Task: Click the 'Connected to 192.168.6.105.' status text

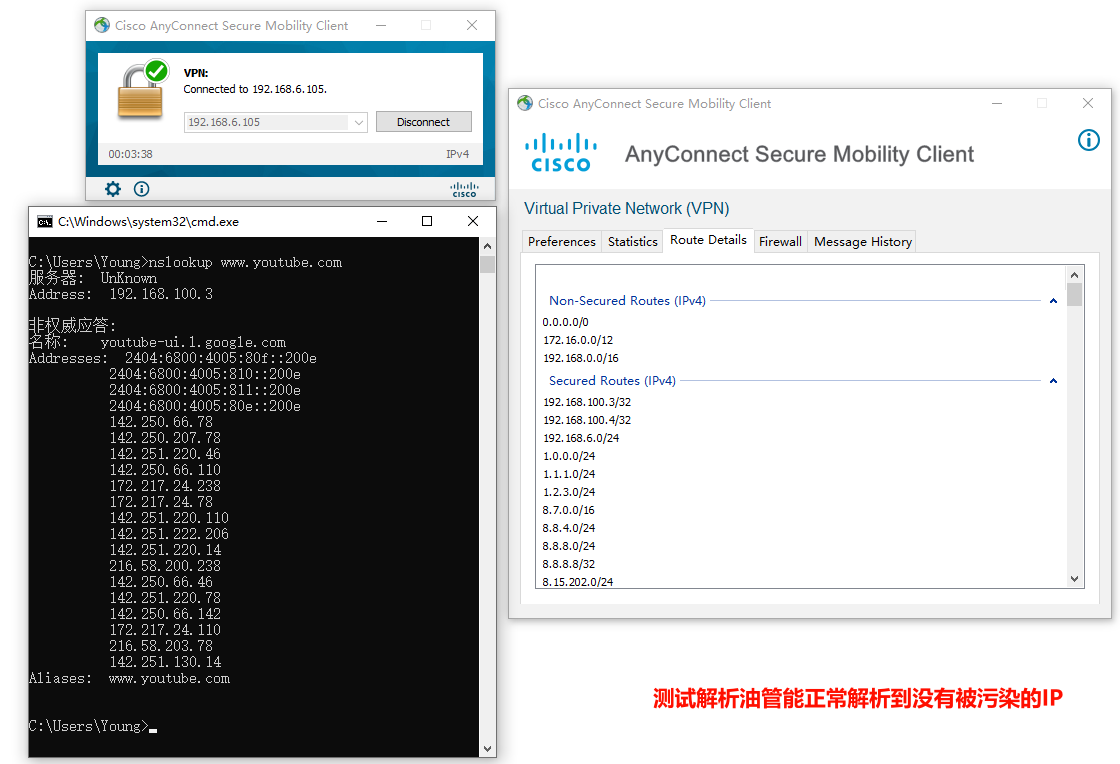Action: 255,89
